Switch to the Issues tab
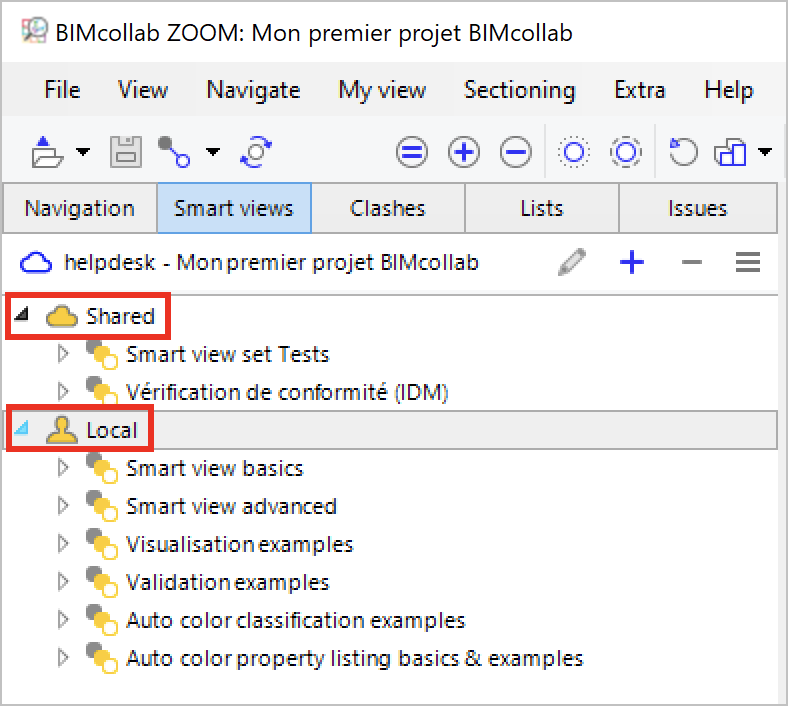The image size is (788, 706). coord(697,209)
